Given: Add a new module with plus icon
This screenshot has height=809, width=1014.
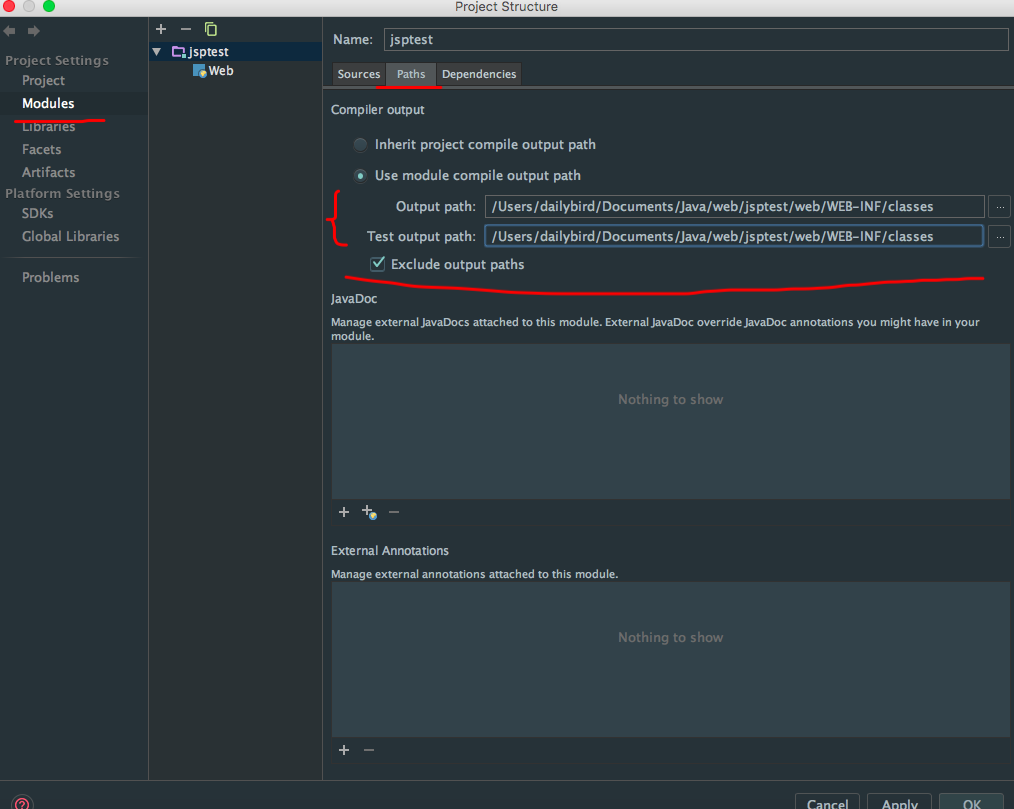Looking at the screenshot, I should click(x=161, y=29).
